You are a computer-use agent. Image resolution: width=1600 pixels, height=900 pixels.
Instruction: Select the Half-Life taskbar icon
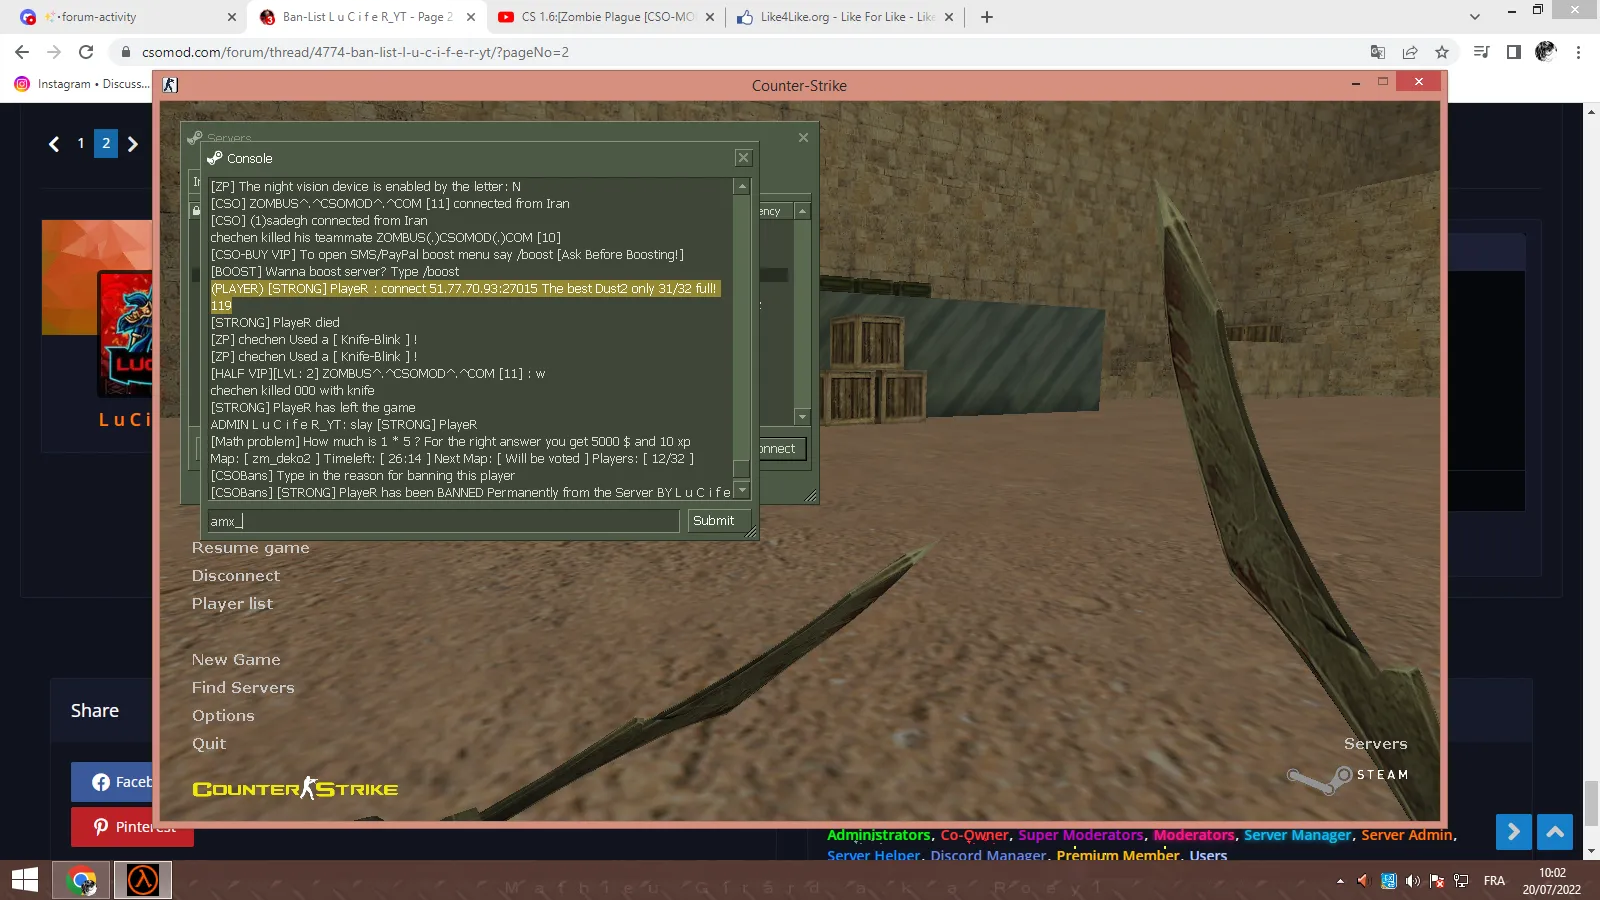click(143, 880)
